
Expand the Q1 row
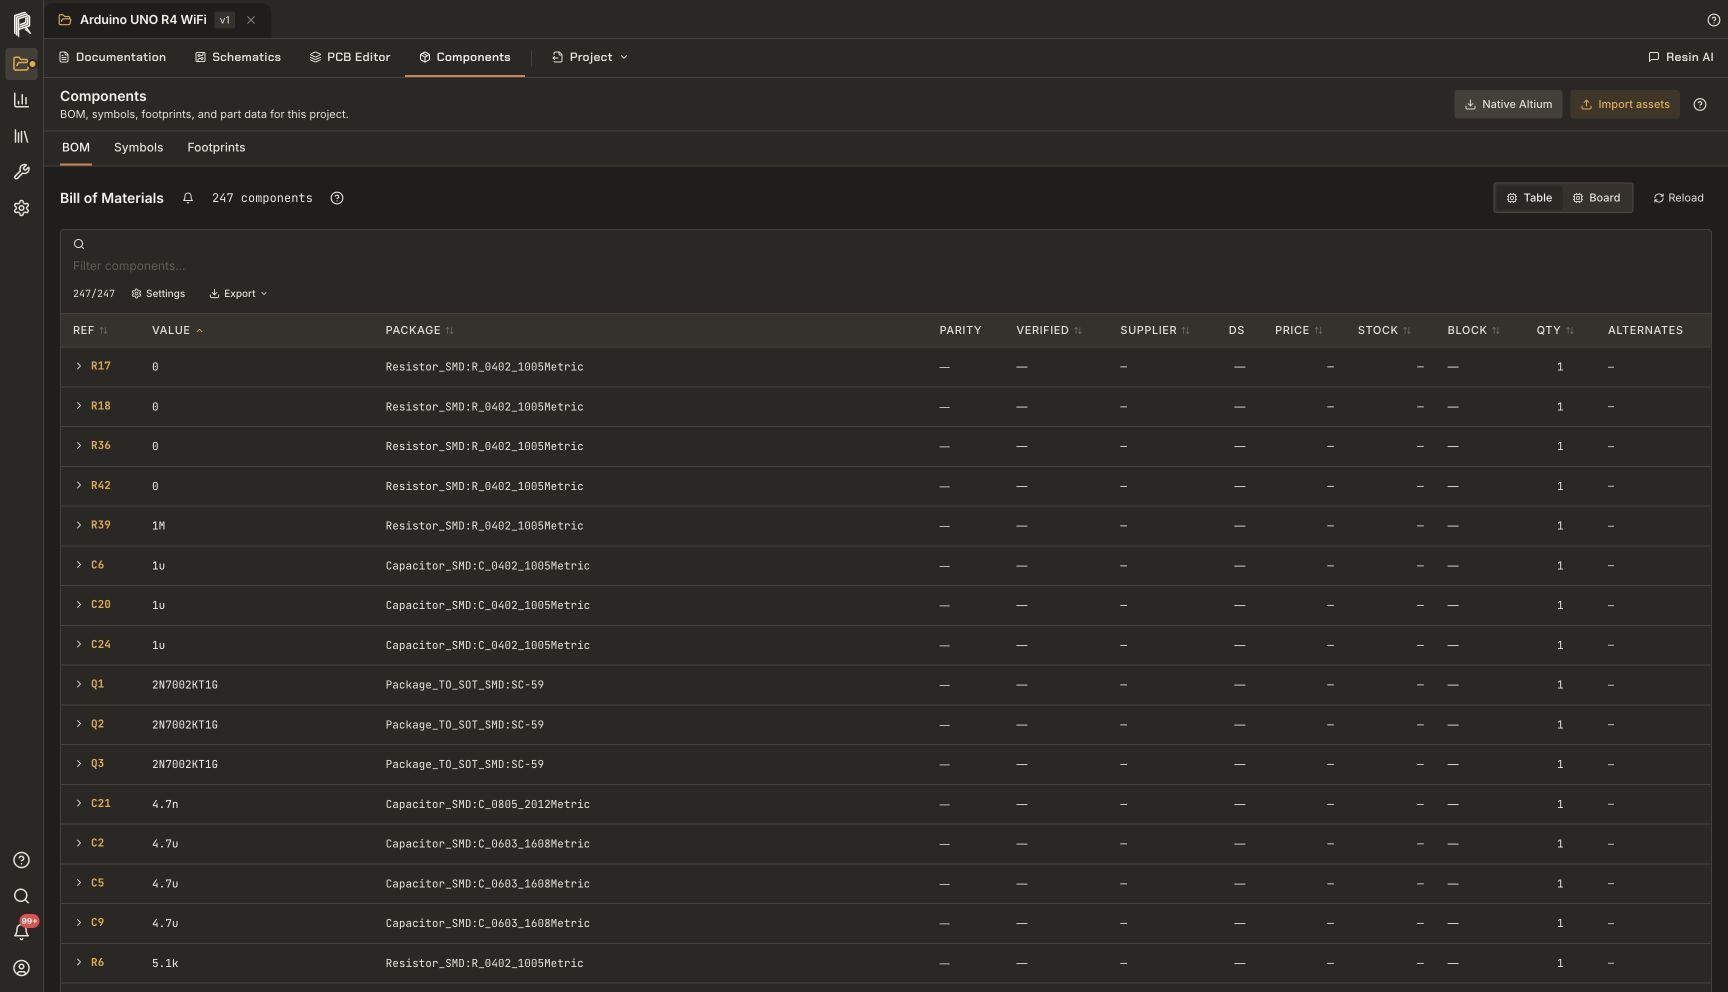(x=79, y=684)
